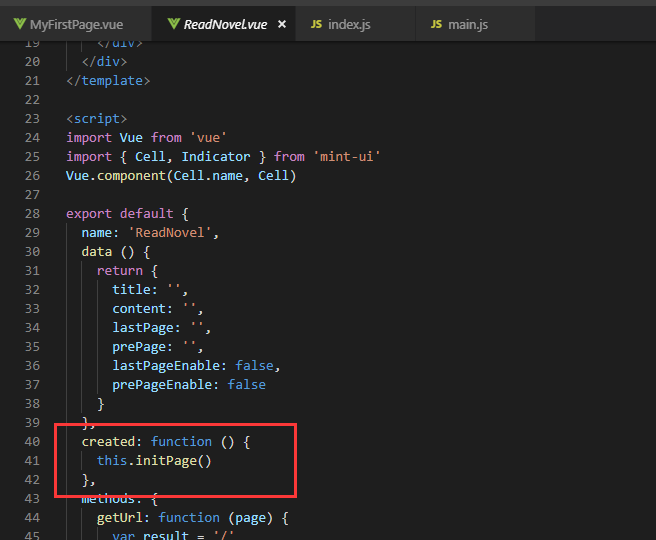This screenshot has height=540, width=656.
Task: Click the JS icon on main.js tab
Action: pyautogui.click(x=436, y=24)
